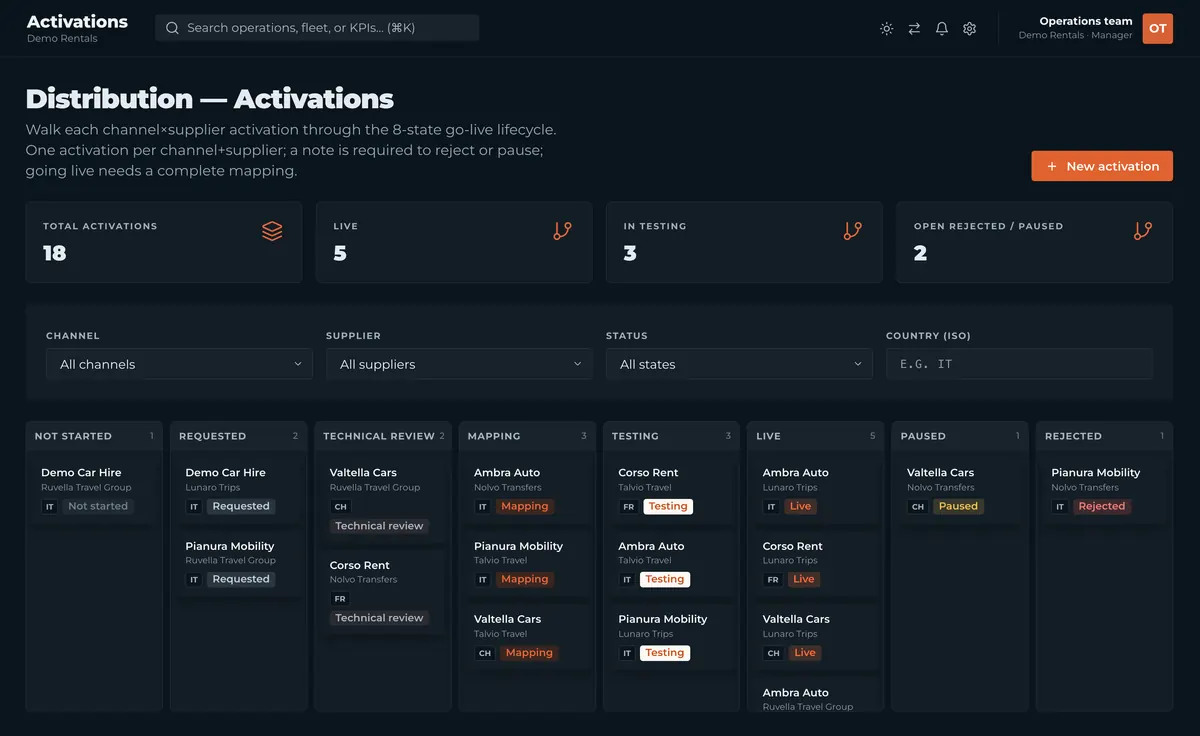The width and height of the screenshot is (1200, 736).
Task: Click the branch icon on In Testing card
Action: [853, 231]
